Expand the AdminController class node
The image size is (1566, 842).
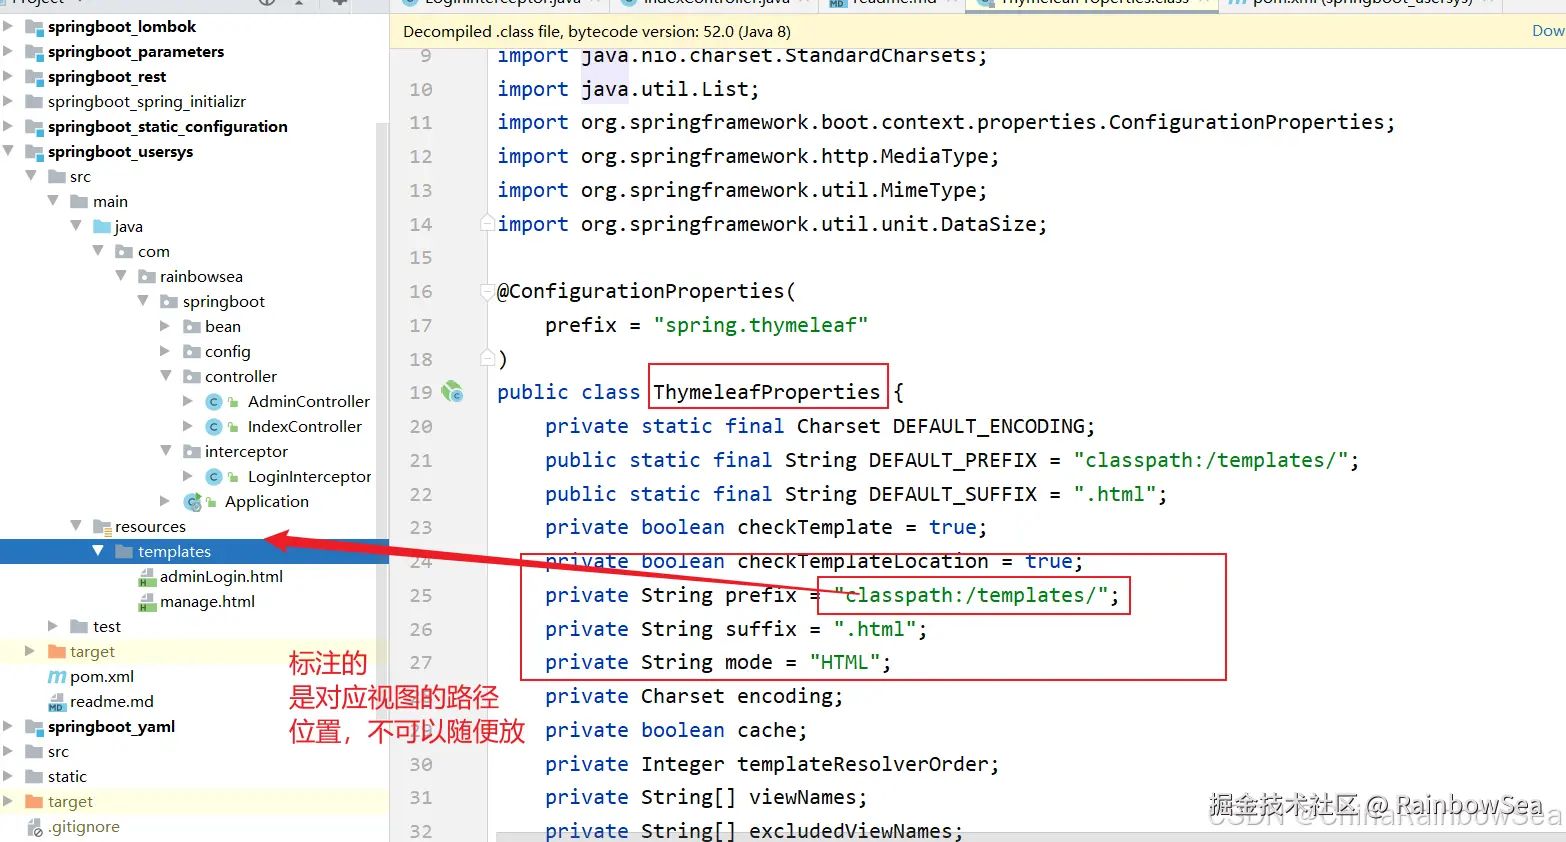(x=188, y=401)
